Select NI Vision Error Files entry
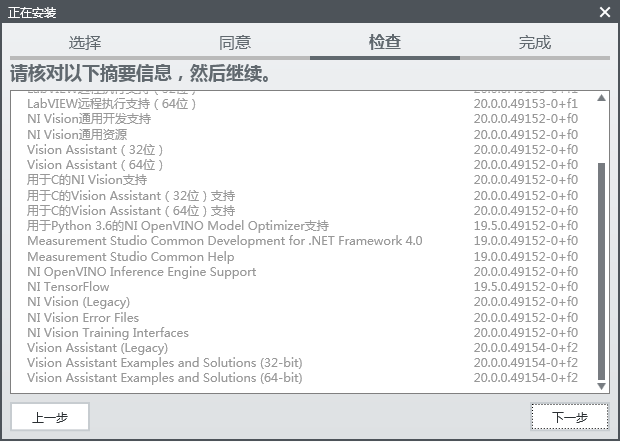This screenshot has width=620, height=442. point(83,318)
